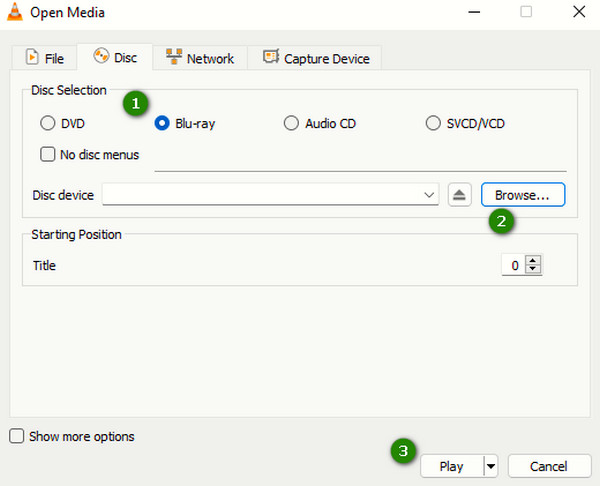Screen dimensions: 600x486
Task: Click the Network tab icon
Action: click(x=173, y=58)
